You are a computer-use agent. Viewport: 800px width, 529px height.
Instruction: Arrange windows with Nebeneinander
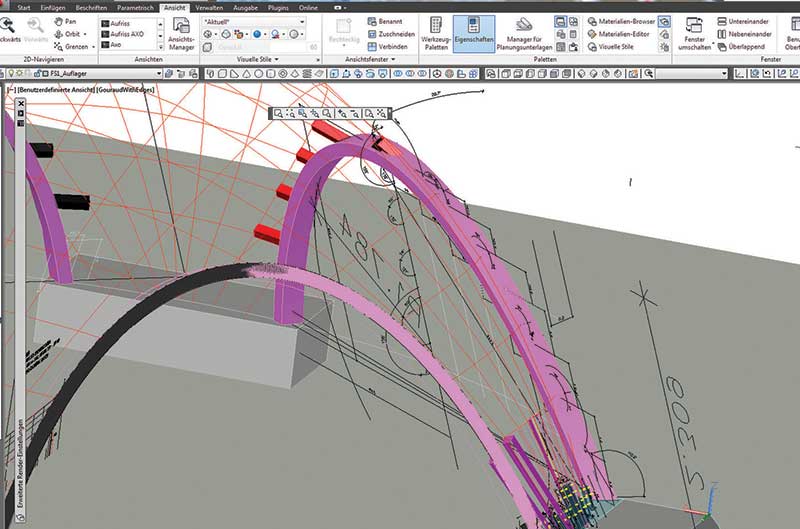pyautogui.click(x=746, y=33)
